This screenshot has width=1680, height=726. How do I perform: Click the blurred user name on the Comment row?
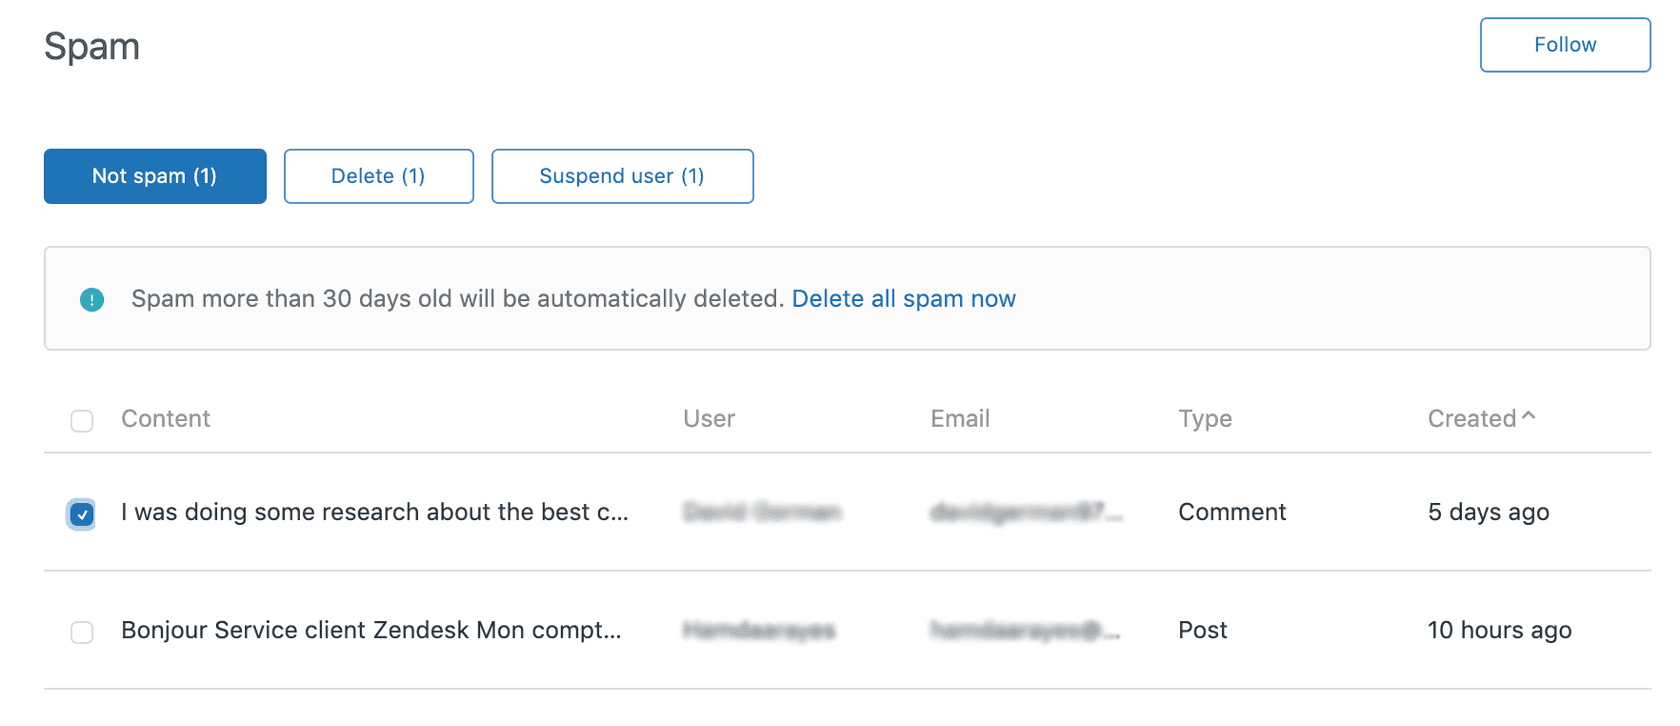[762, 512]
